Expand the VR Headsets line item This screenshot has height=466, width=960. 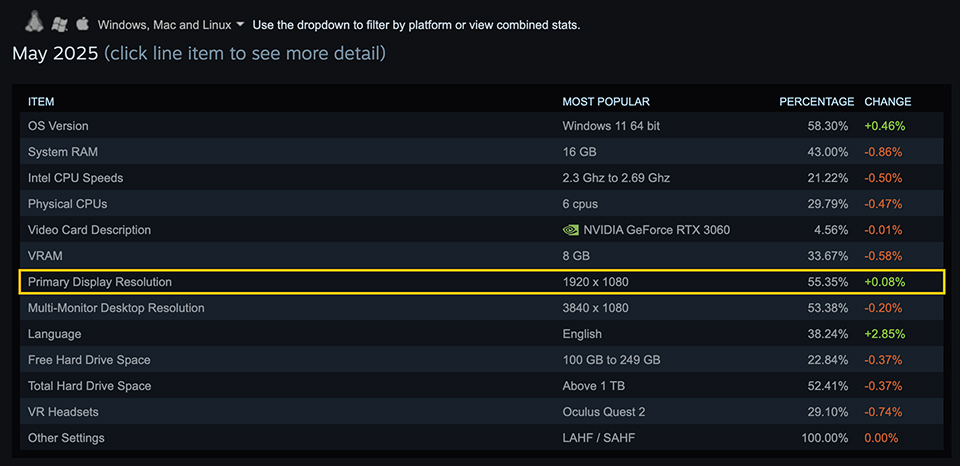click(63, 412)
